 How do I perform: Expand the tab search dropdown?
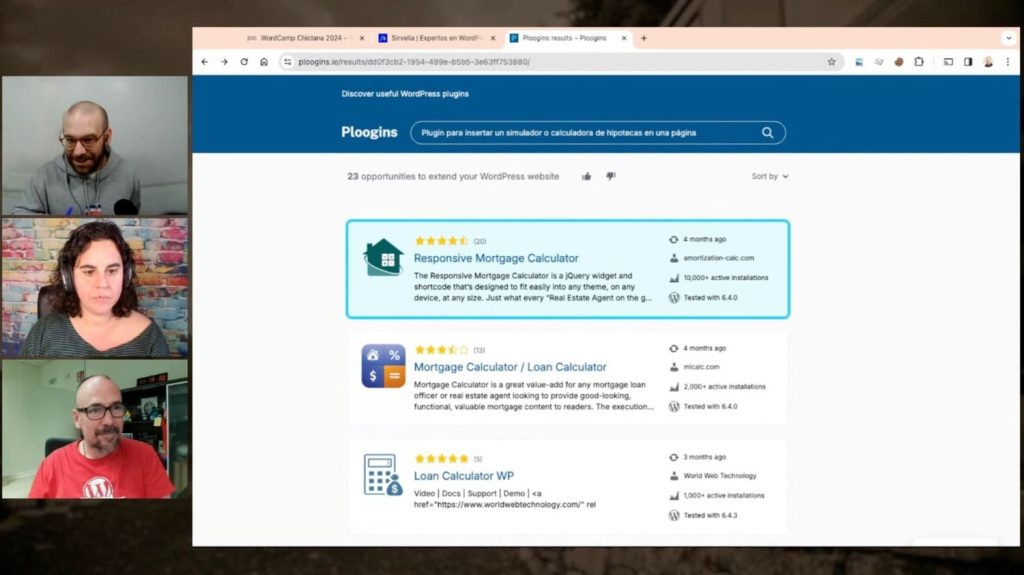coord(1008,38)
